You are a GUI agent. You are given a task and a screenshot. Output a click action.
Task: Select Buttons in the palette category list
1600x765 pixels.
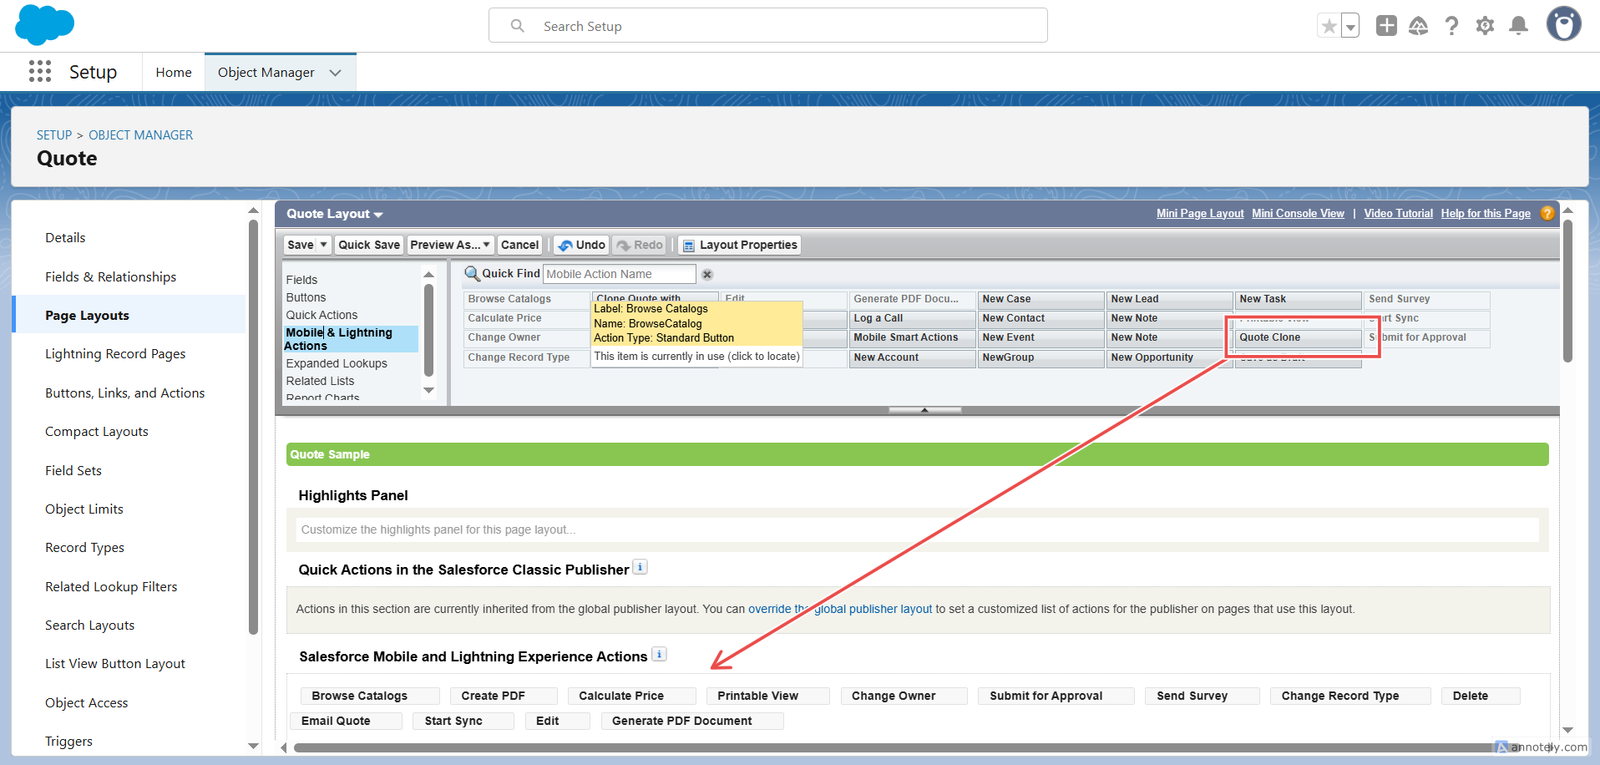tap(306, 298)
